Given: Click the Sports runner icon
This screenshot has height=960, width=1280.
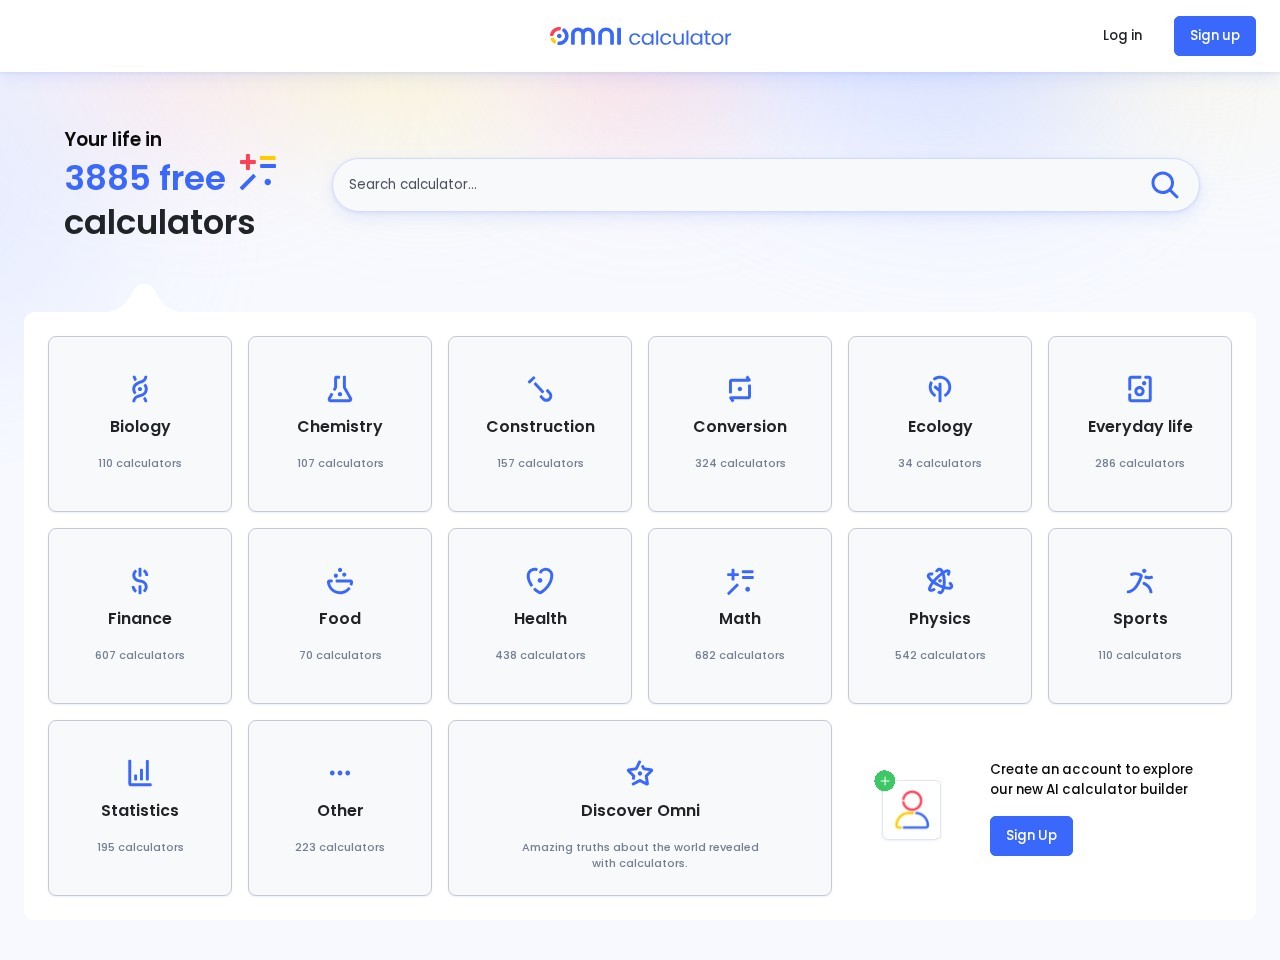Looking at the screenshot, I should (x=1140, y=580).
